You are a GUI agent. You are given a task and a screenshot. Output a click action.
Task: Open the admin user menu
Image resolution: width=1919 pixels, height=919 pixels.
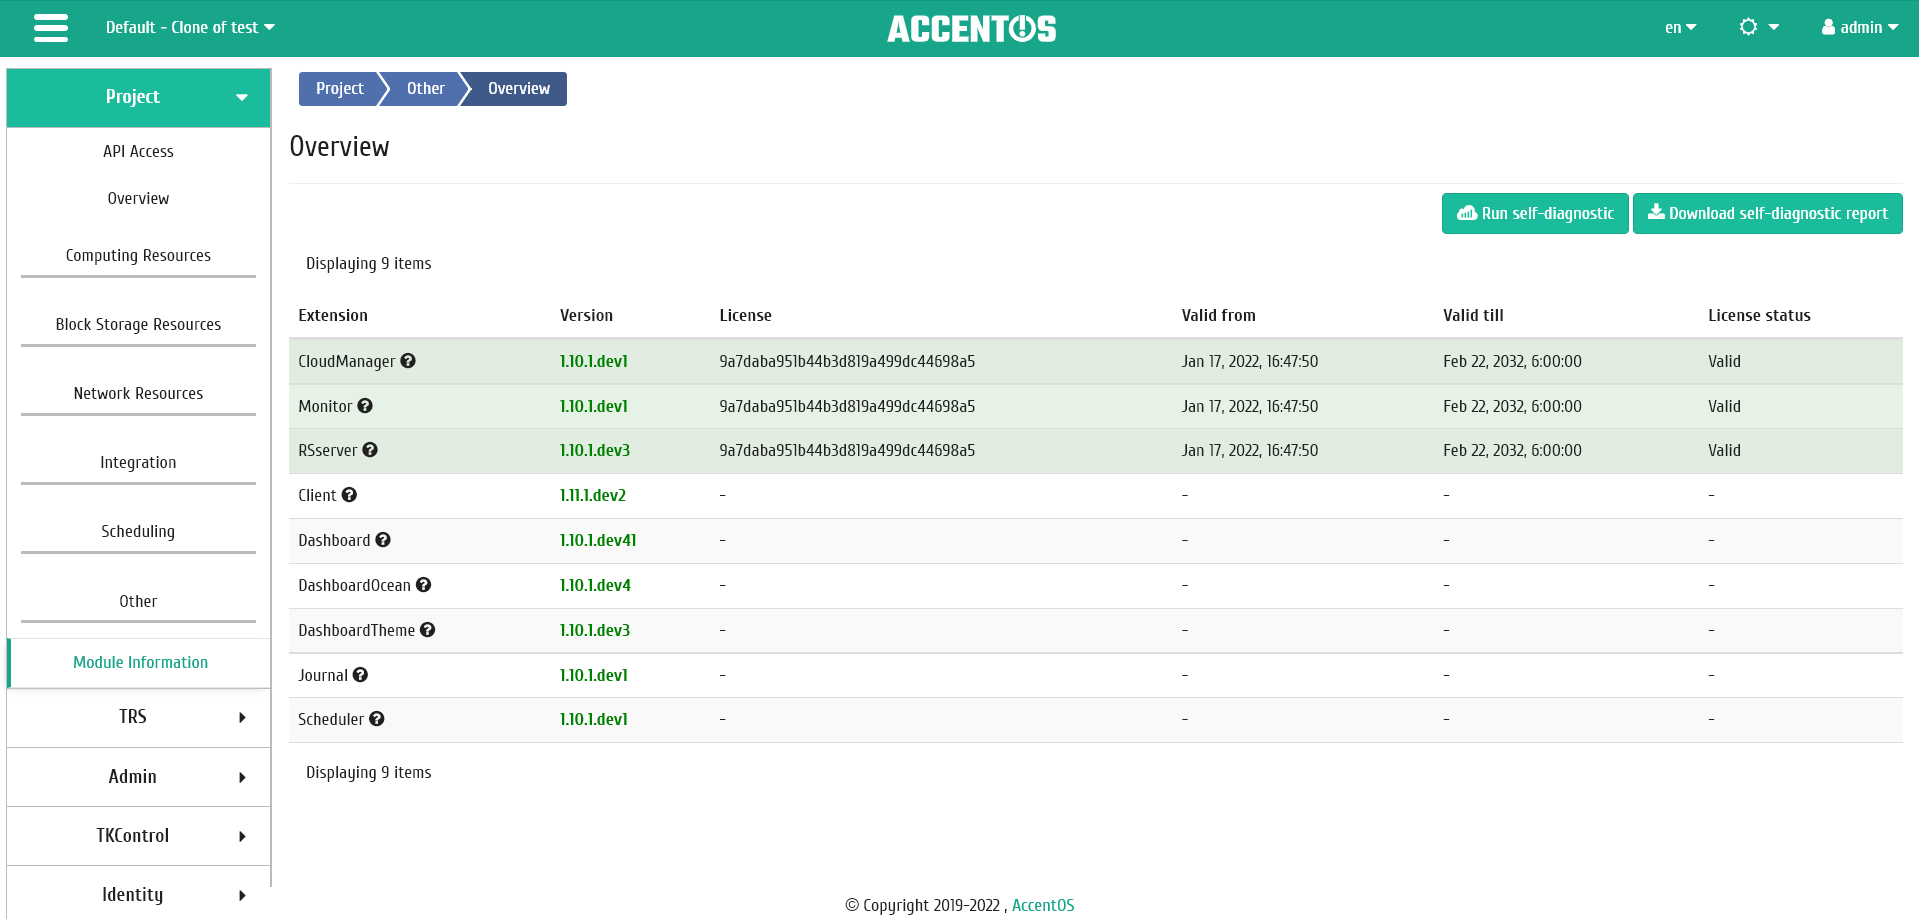click(x=1860, y=28)
